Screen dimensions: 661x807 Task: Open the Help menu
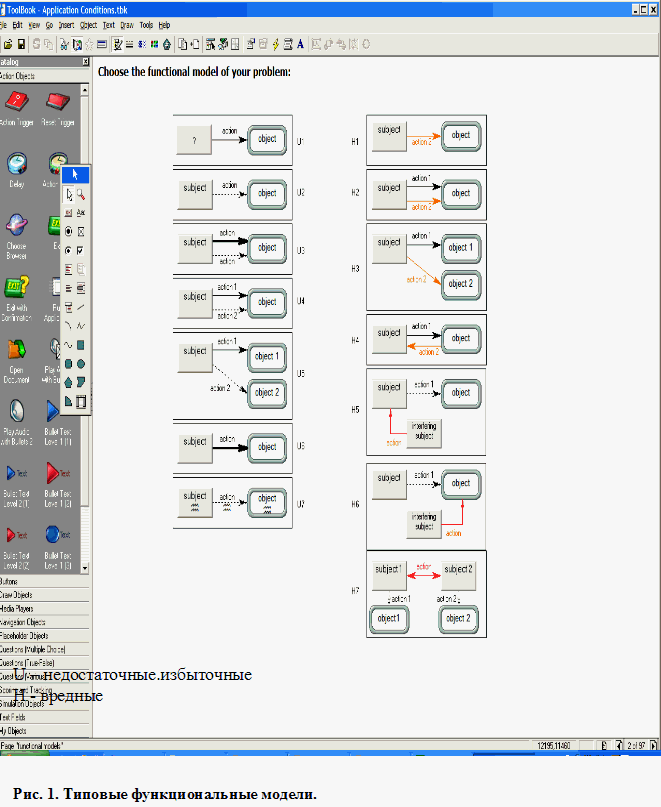164,25
